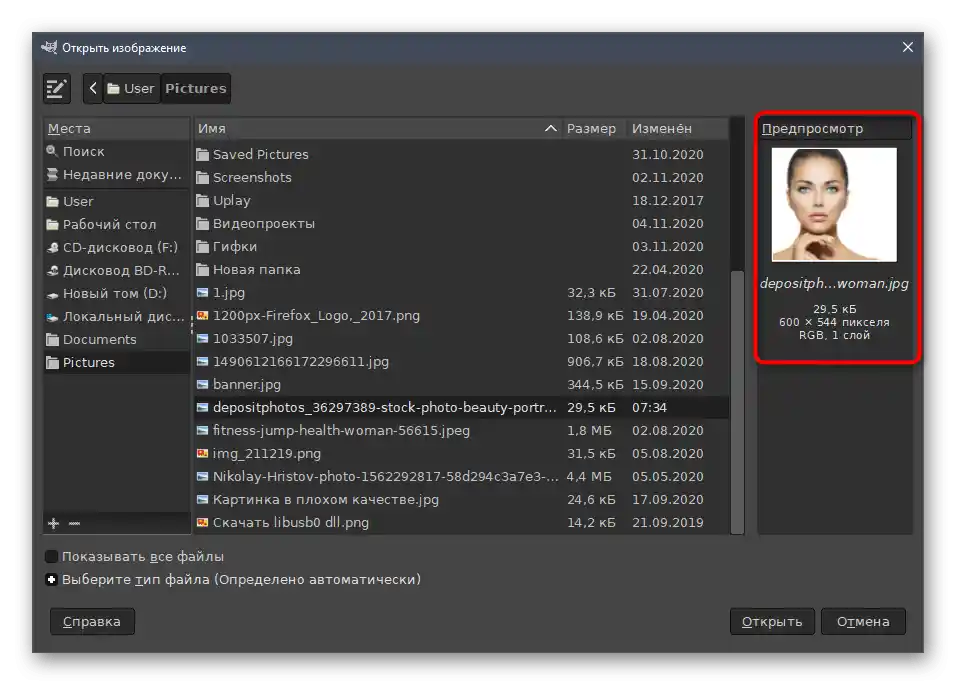Expand Выберите тип файла section
Screen dimensions: 956x685
point(52,580)
